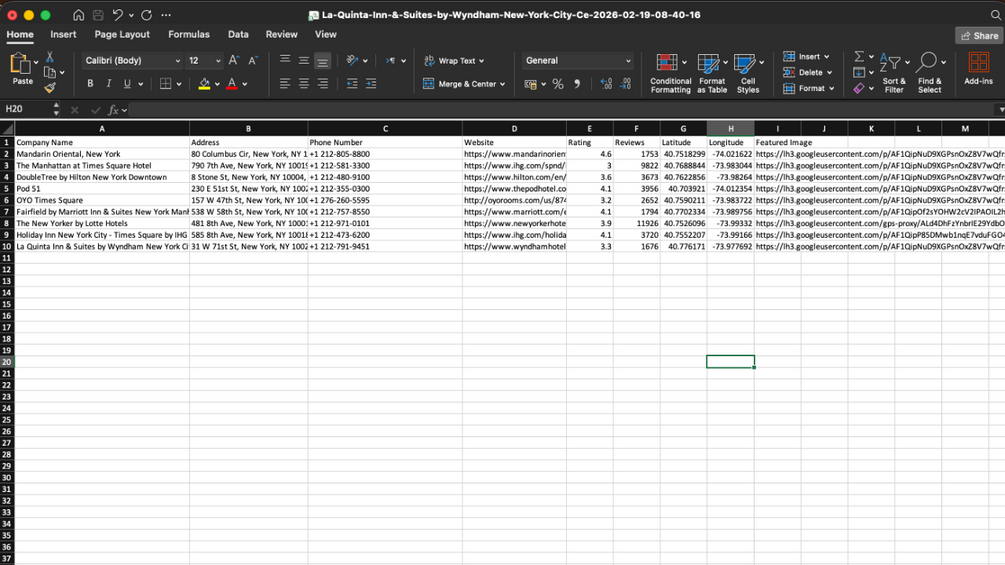Screen dimensions: 1005x565
Task: Apply Percent Style format
Action: 558,84
